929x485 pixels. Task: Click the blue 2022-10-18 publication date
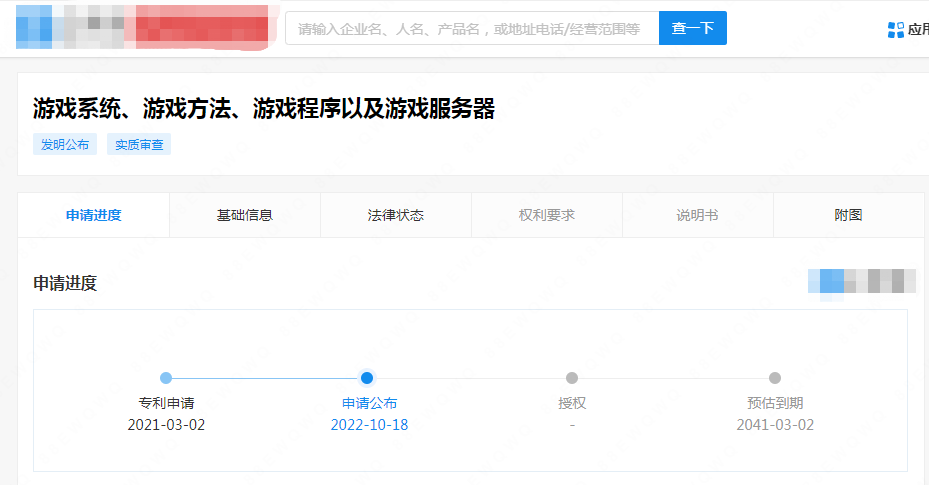point(369,425)
